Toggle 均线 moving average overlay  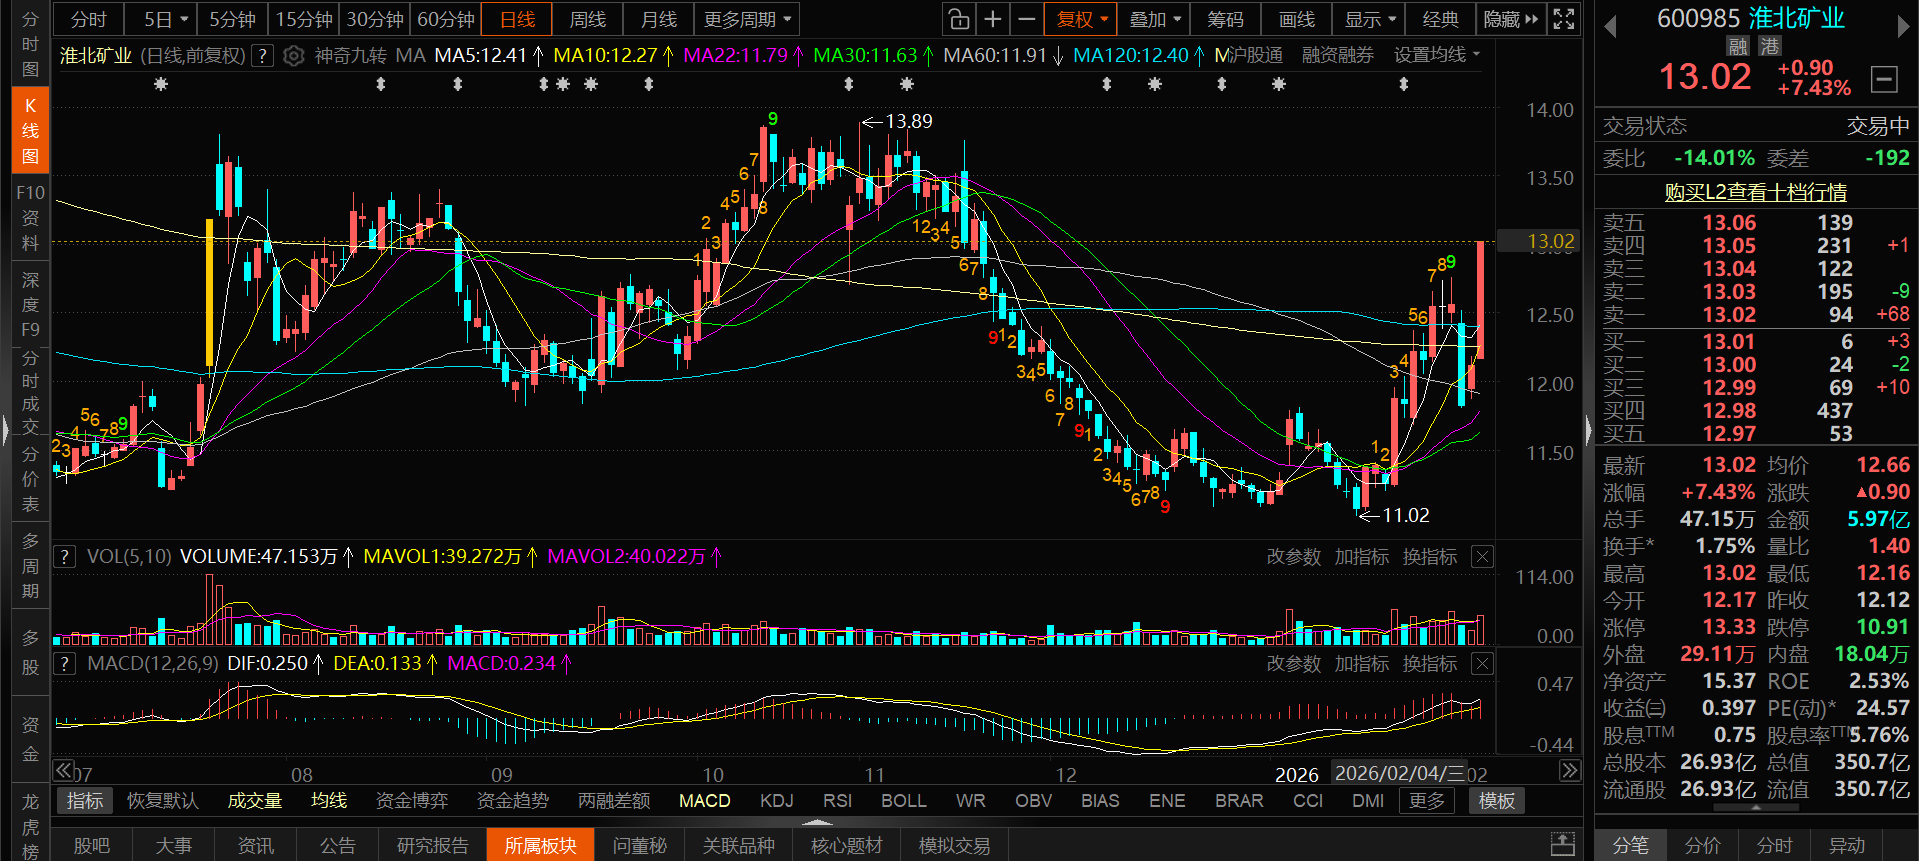(329, 801)
